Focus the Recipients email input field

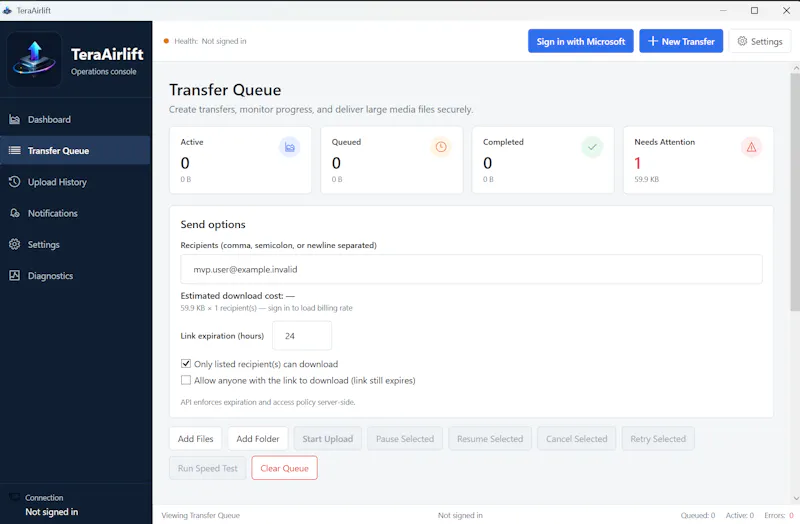471,269
